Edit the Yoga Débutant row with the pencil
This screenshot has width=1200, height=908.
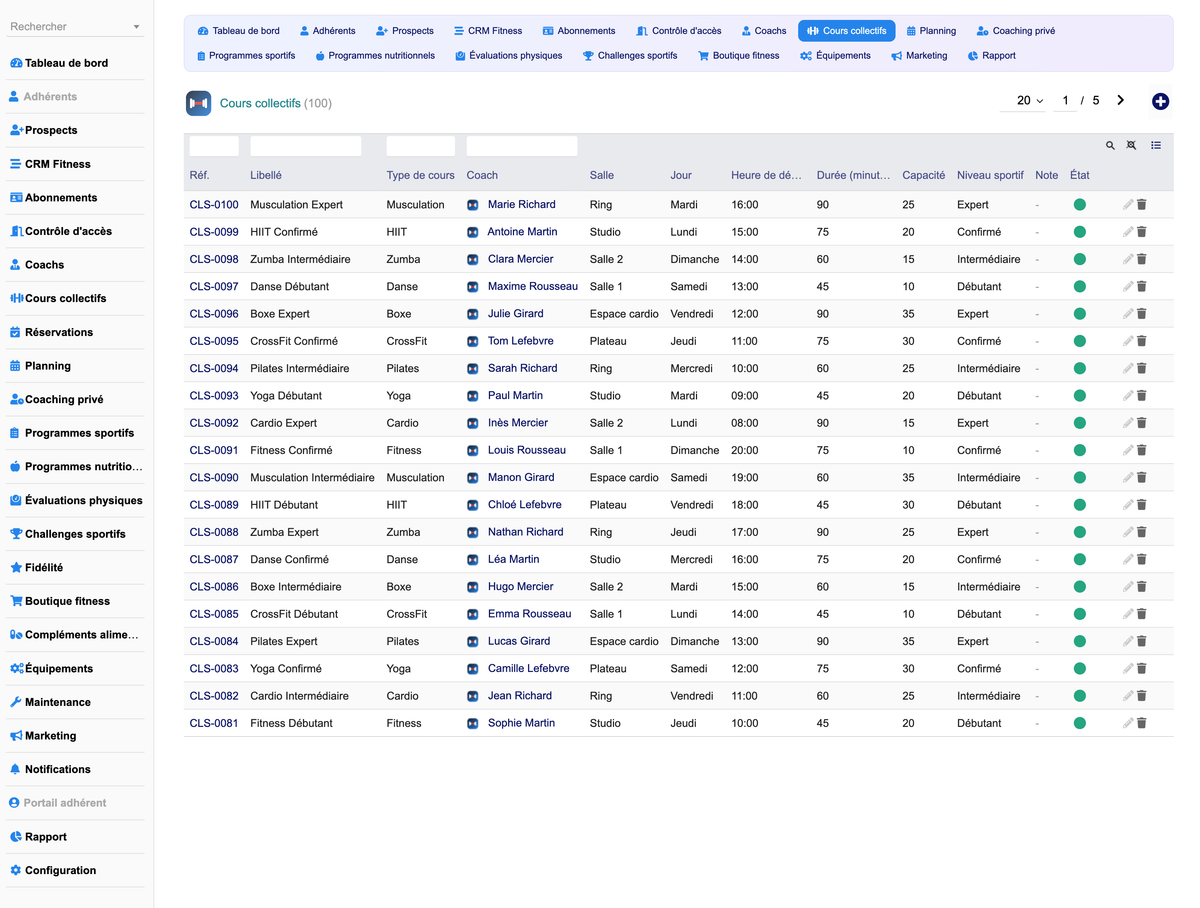1128,395
